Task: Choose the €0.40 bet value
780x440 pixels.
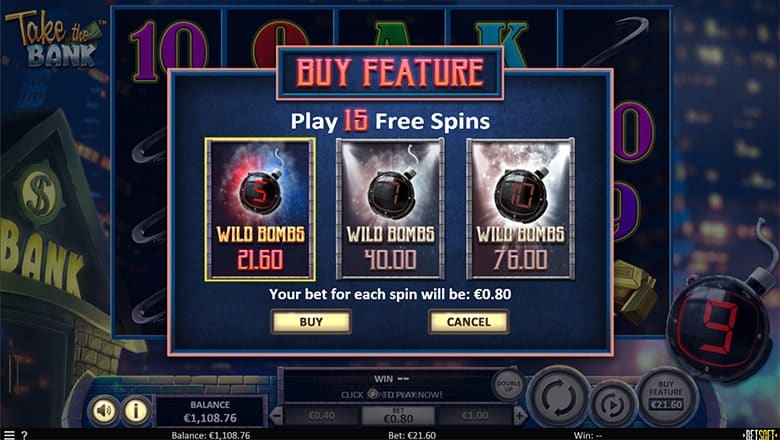Action: tap(322, 416)
